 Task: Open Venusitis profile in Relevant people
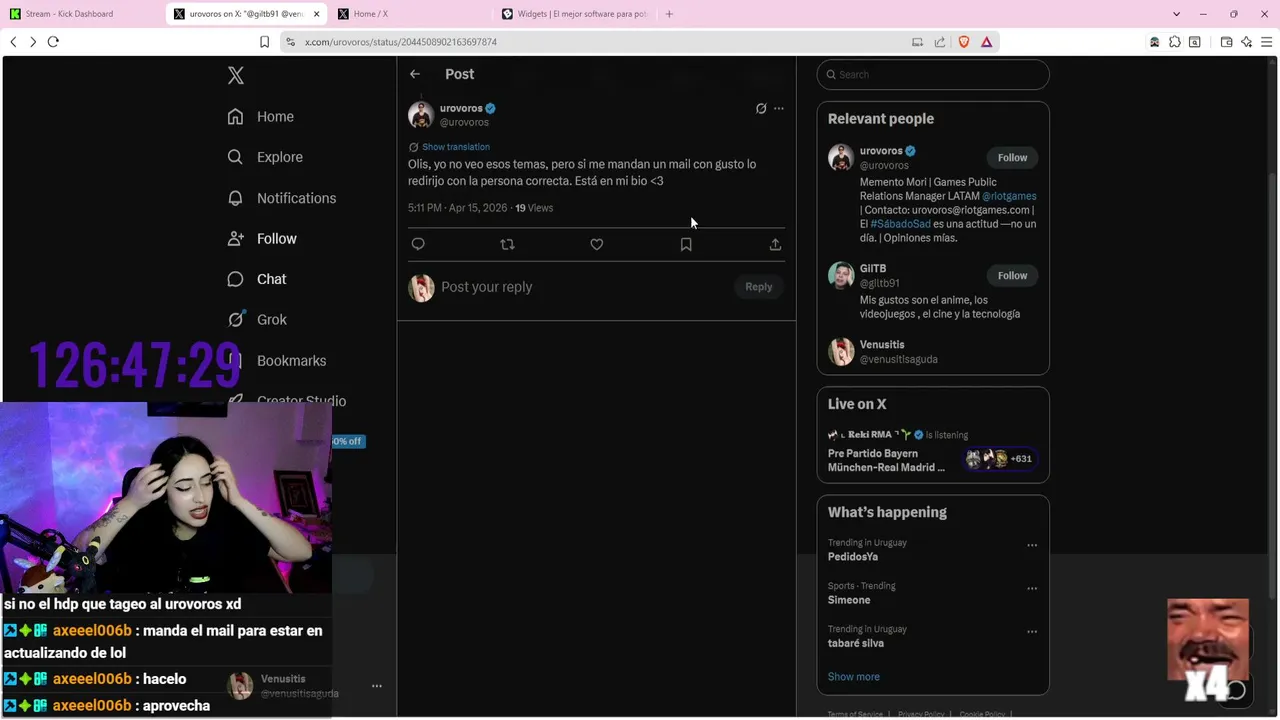tap(882, 345)
